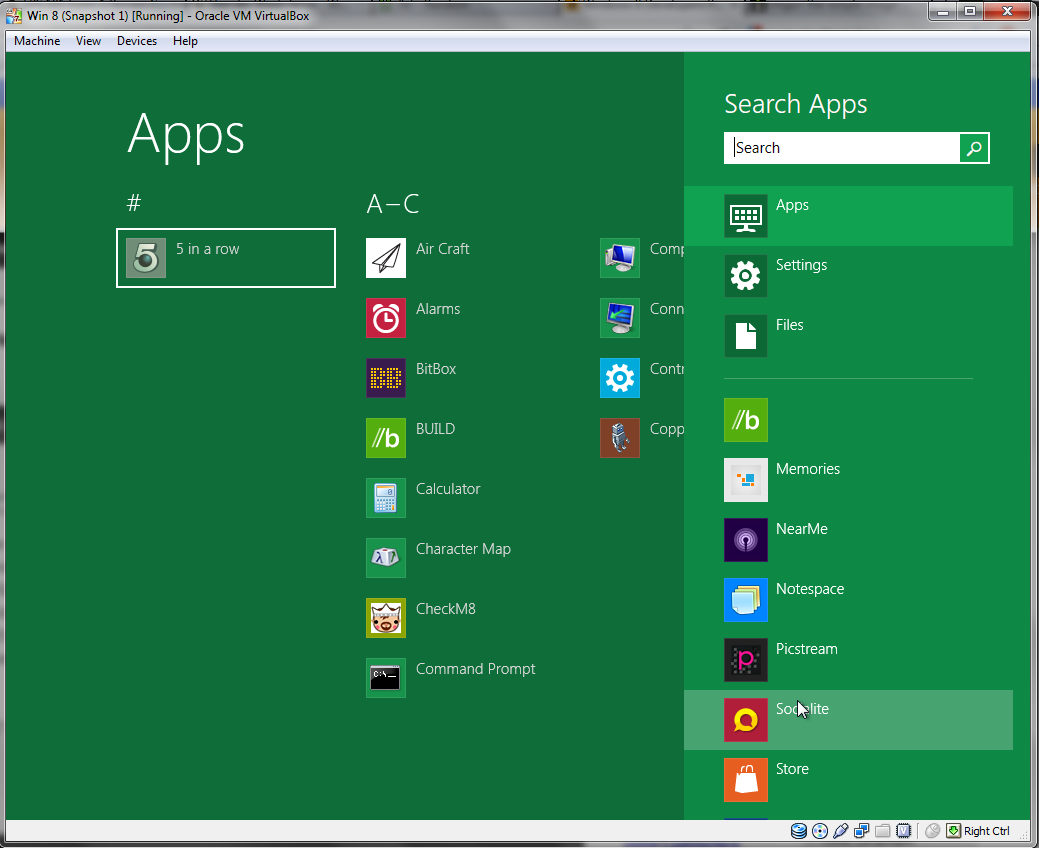Open the Devices menu
This screenshot has height=848, width=1039.
(137, 41)
